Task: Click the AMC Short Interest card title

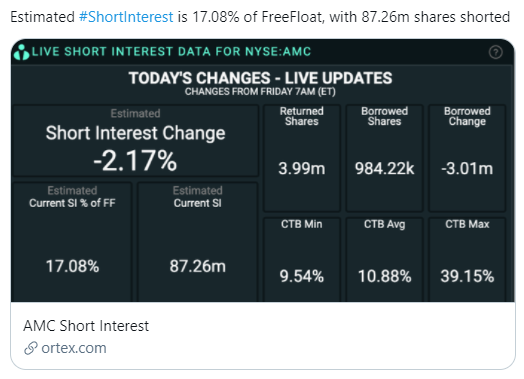Action: click(86, 326)
